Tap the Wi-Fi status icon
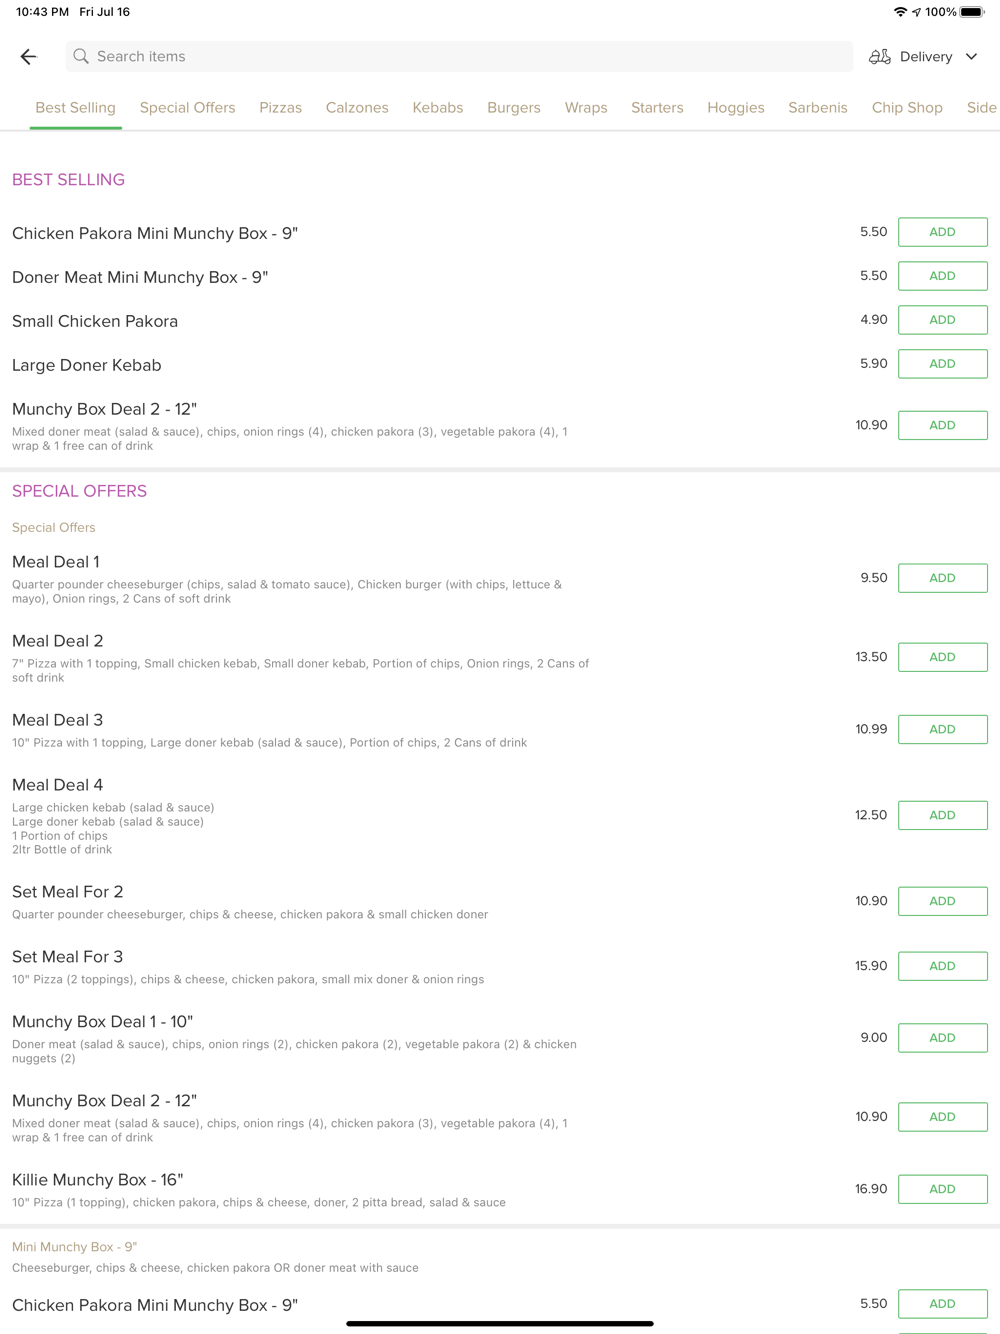1000x1334 pixels. (x=900, y=12)
